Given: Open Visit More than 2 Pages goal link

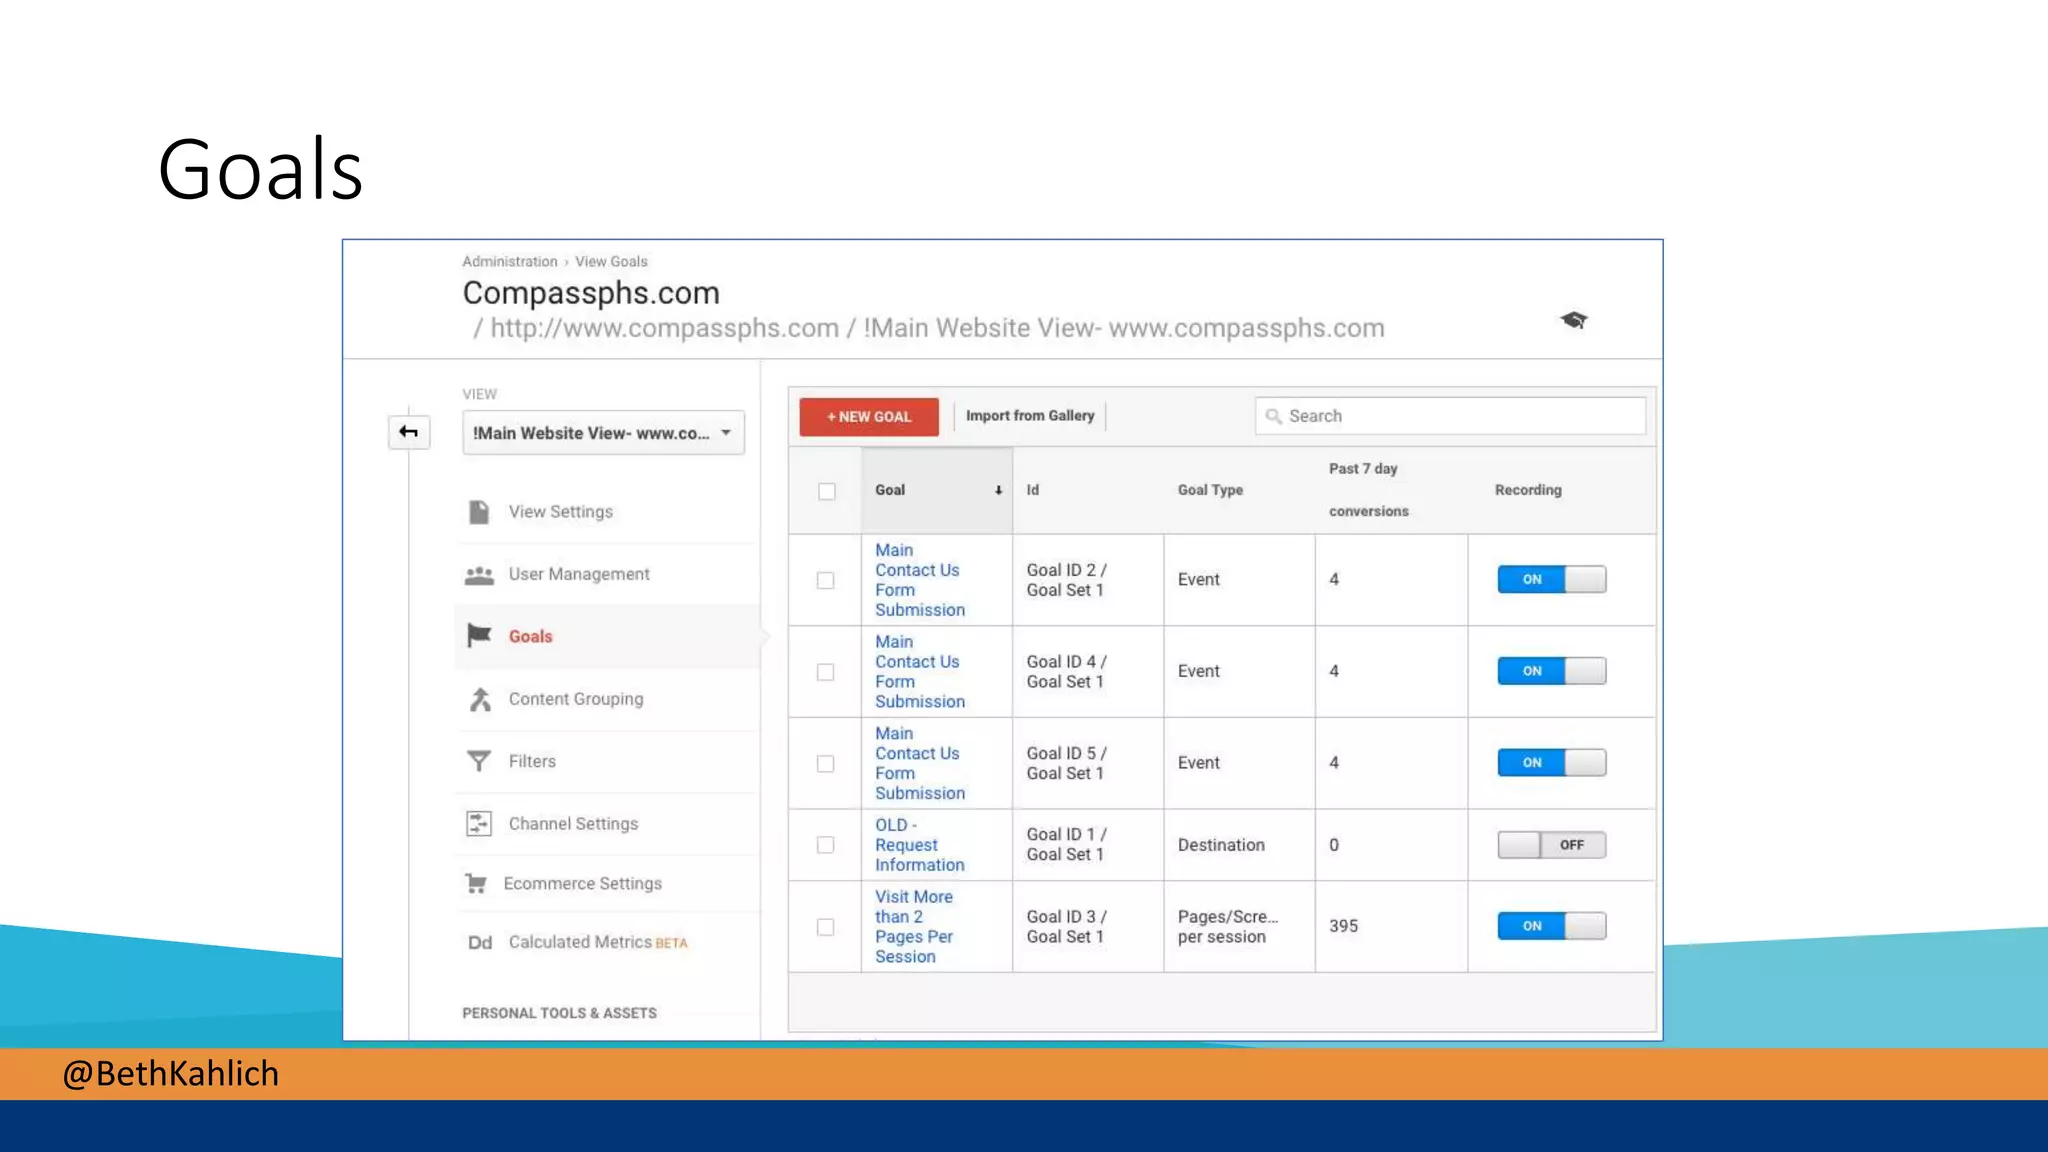Looking at the screenshot, I should point(913,926).
